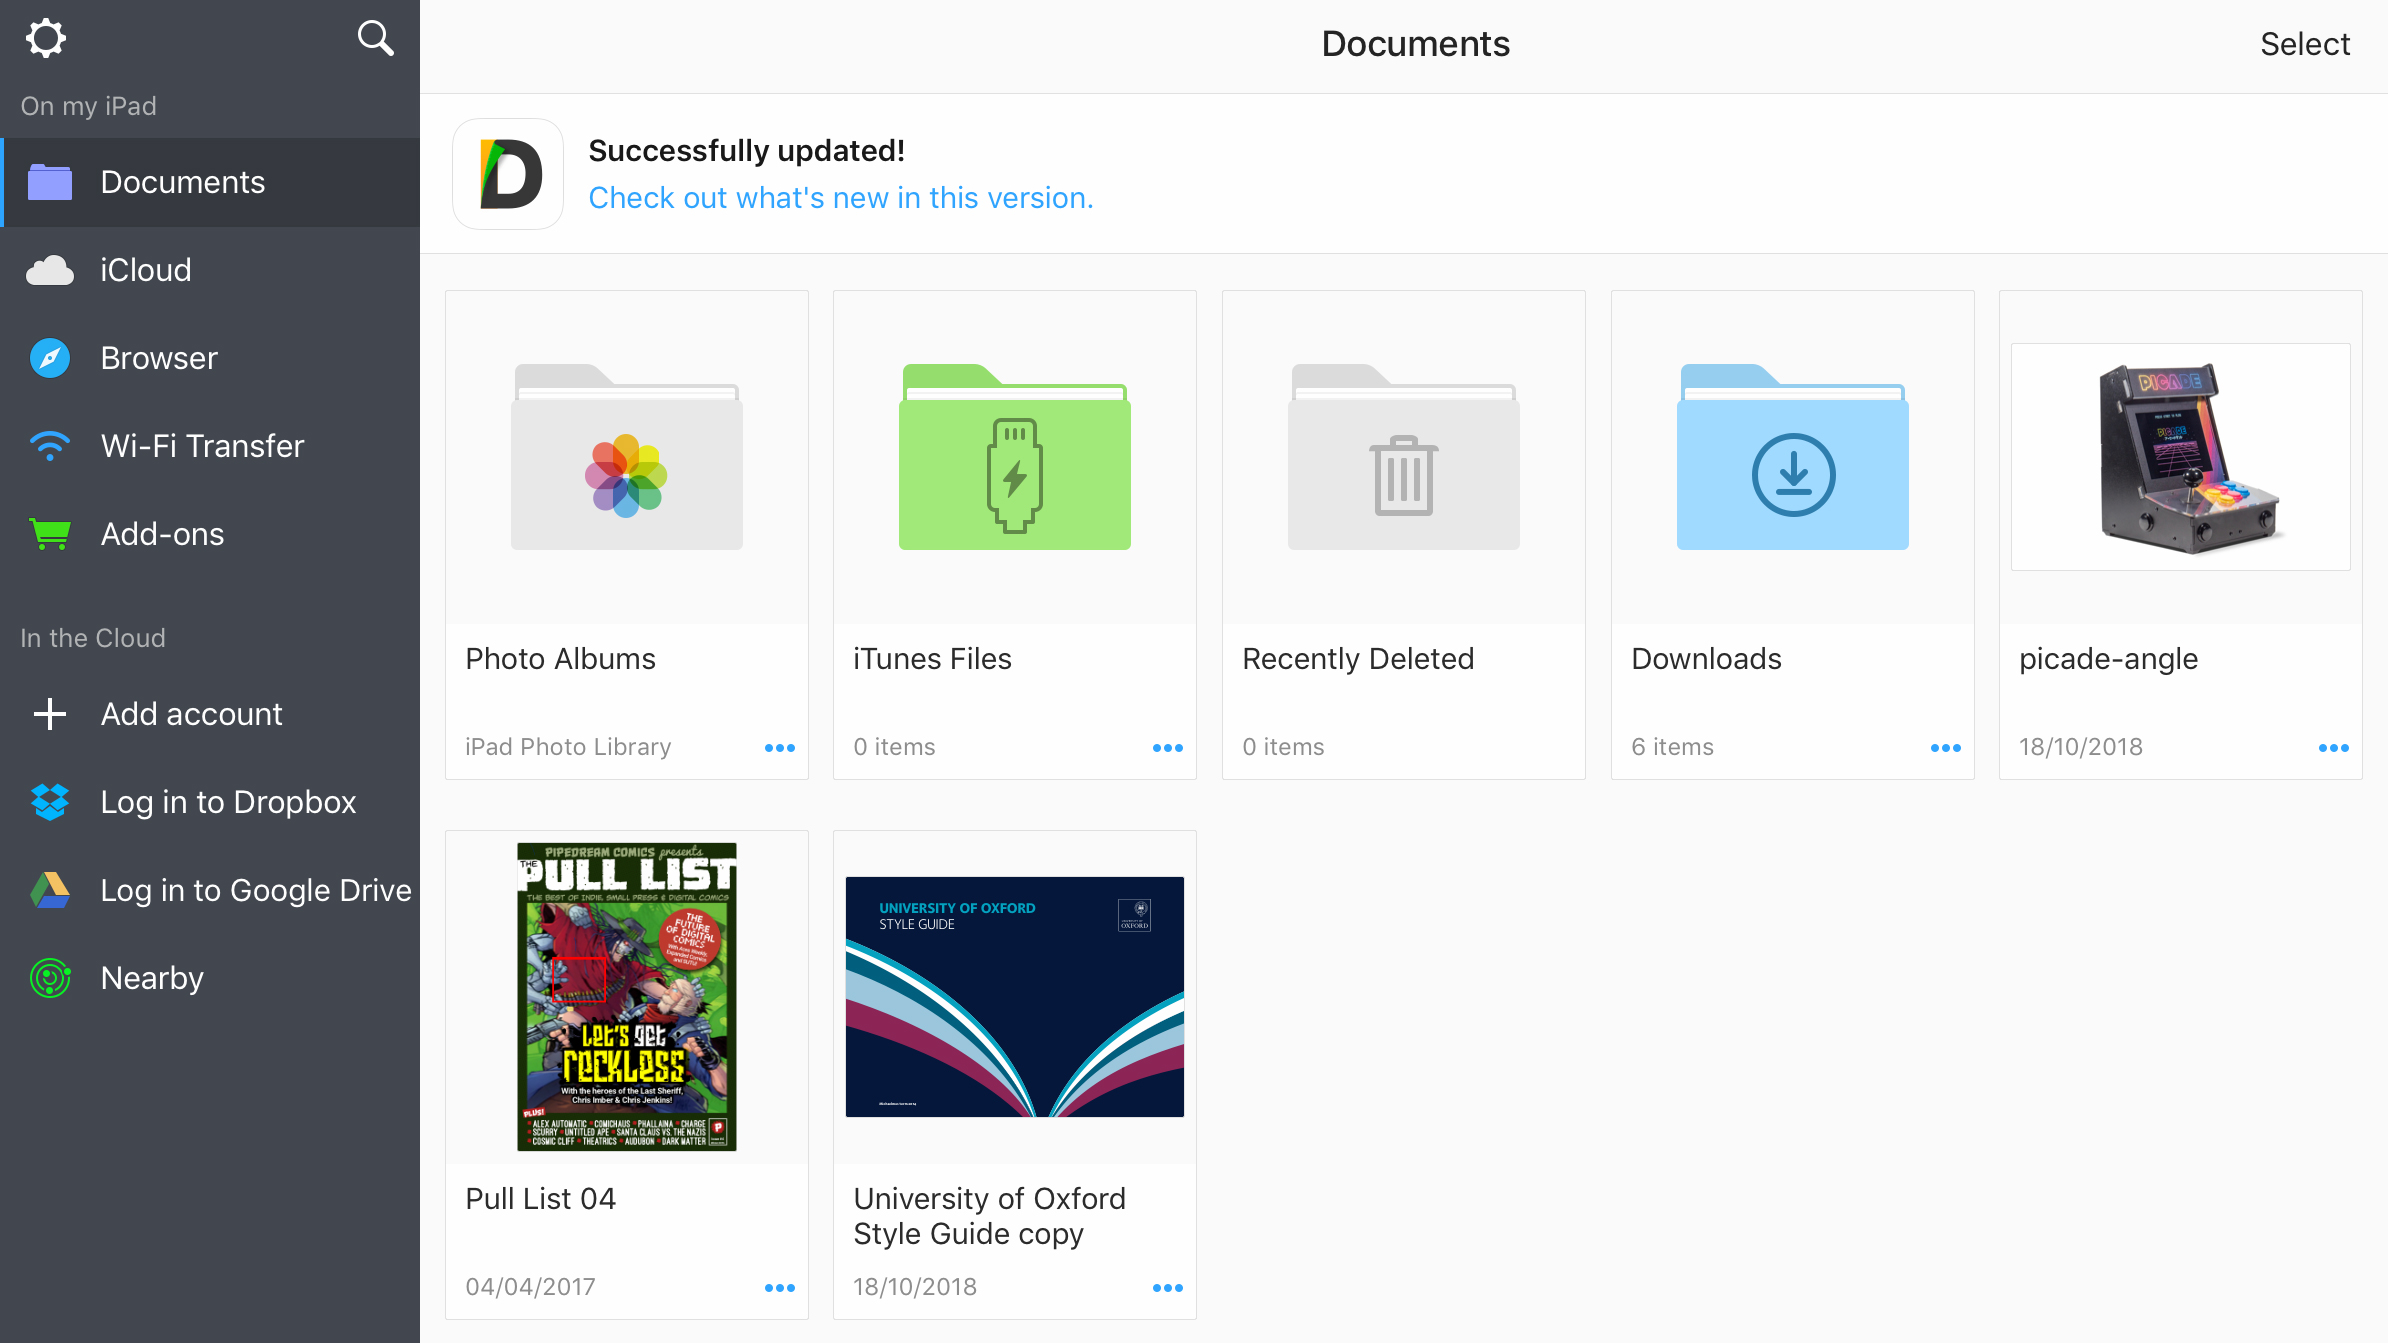
Task: Select the Documents folder icon in sidebar
Action: click(50, 182)
